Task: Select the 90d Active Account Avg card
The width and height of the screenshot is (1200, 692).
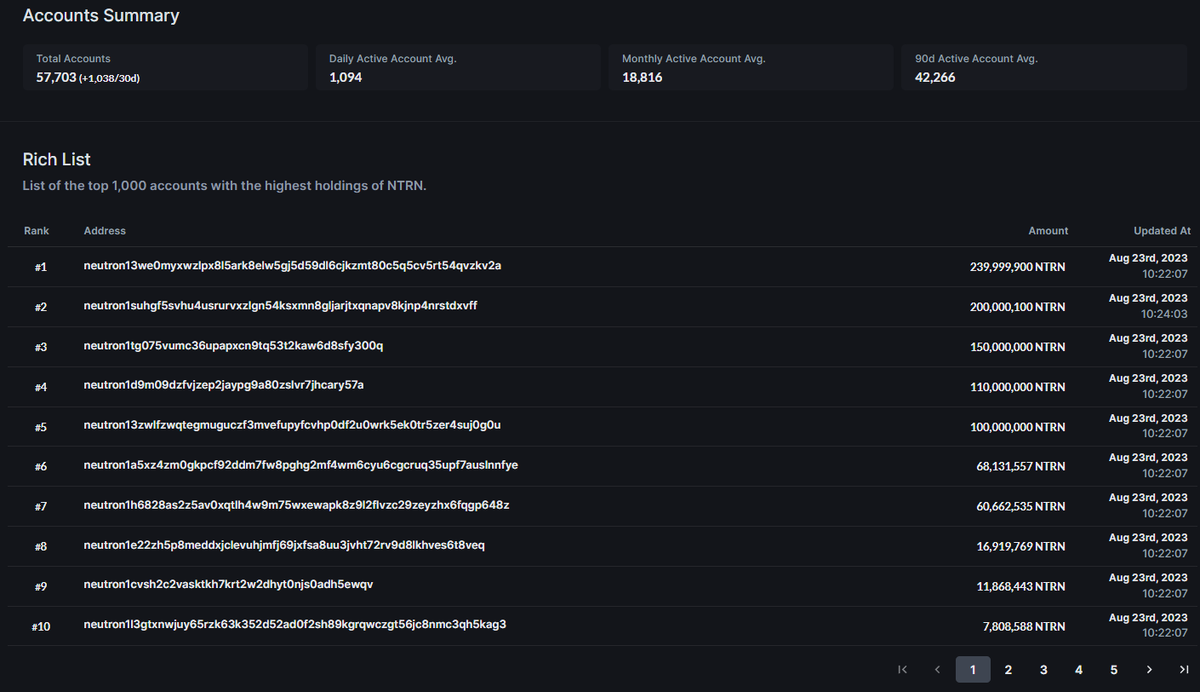Action: coord(1044,66)
